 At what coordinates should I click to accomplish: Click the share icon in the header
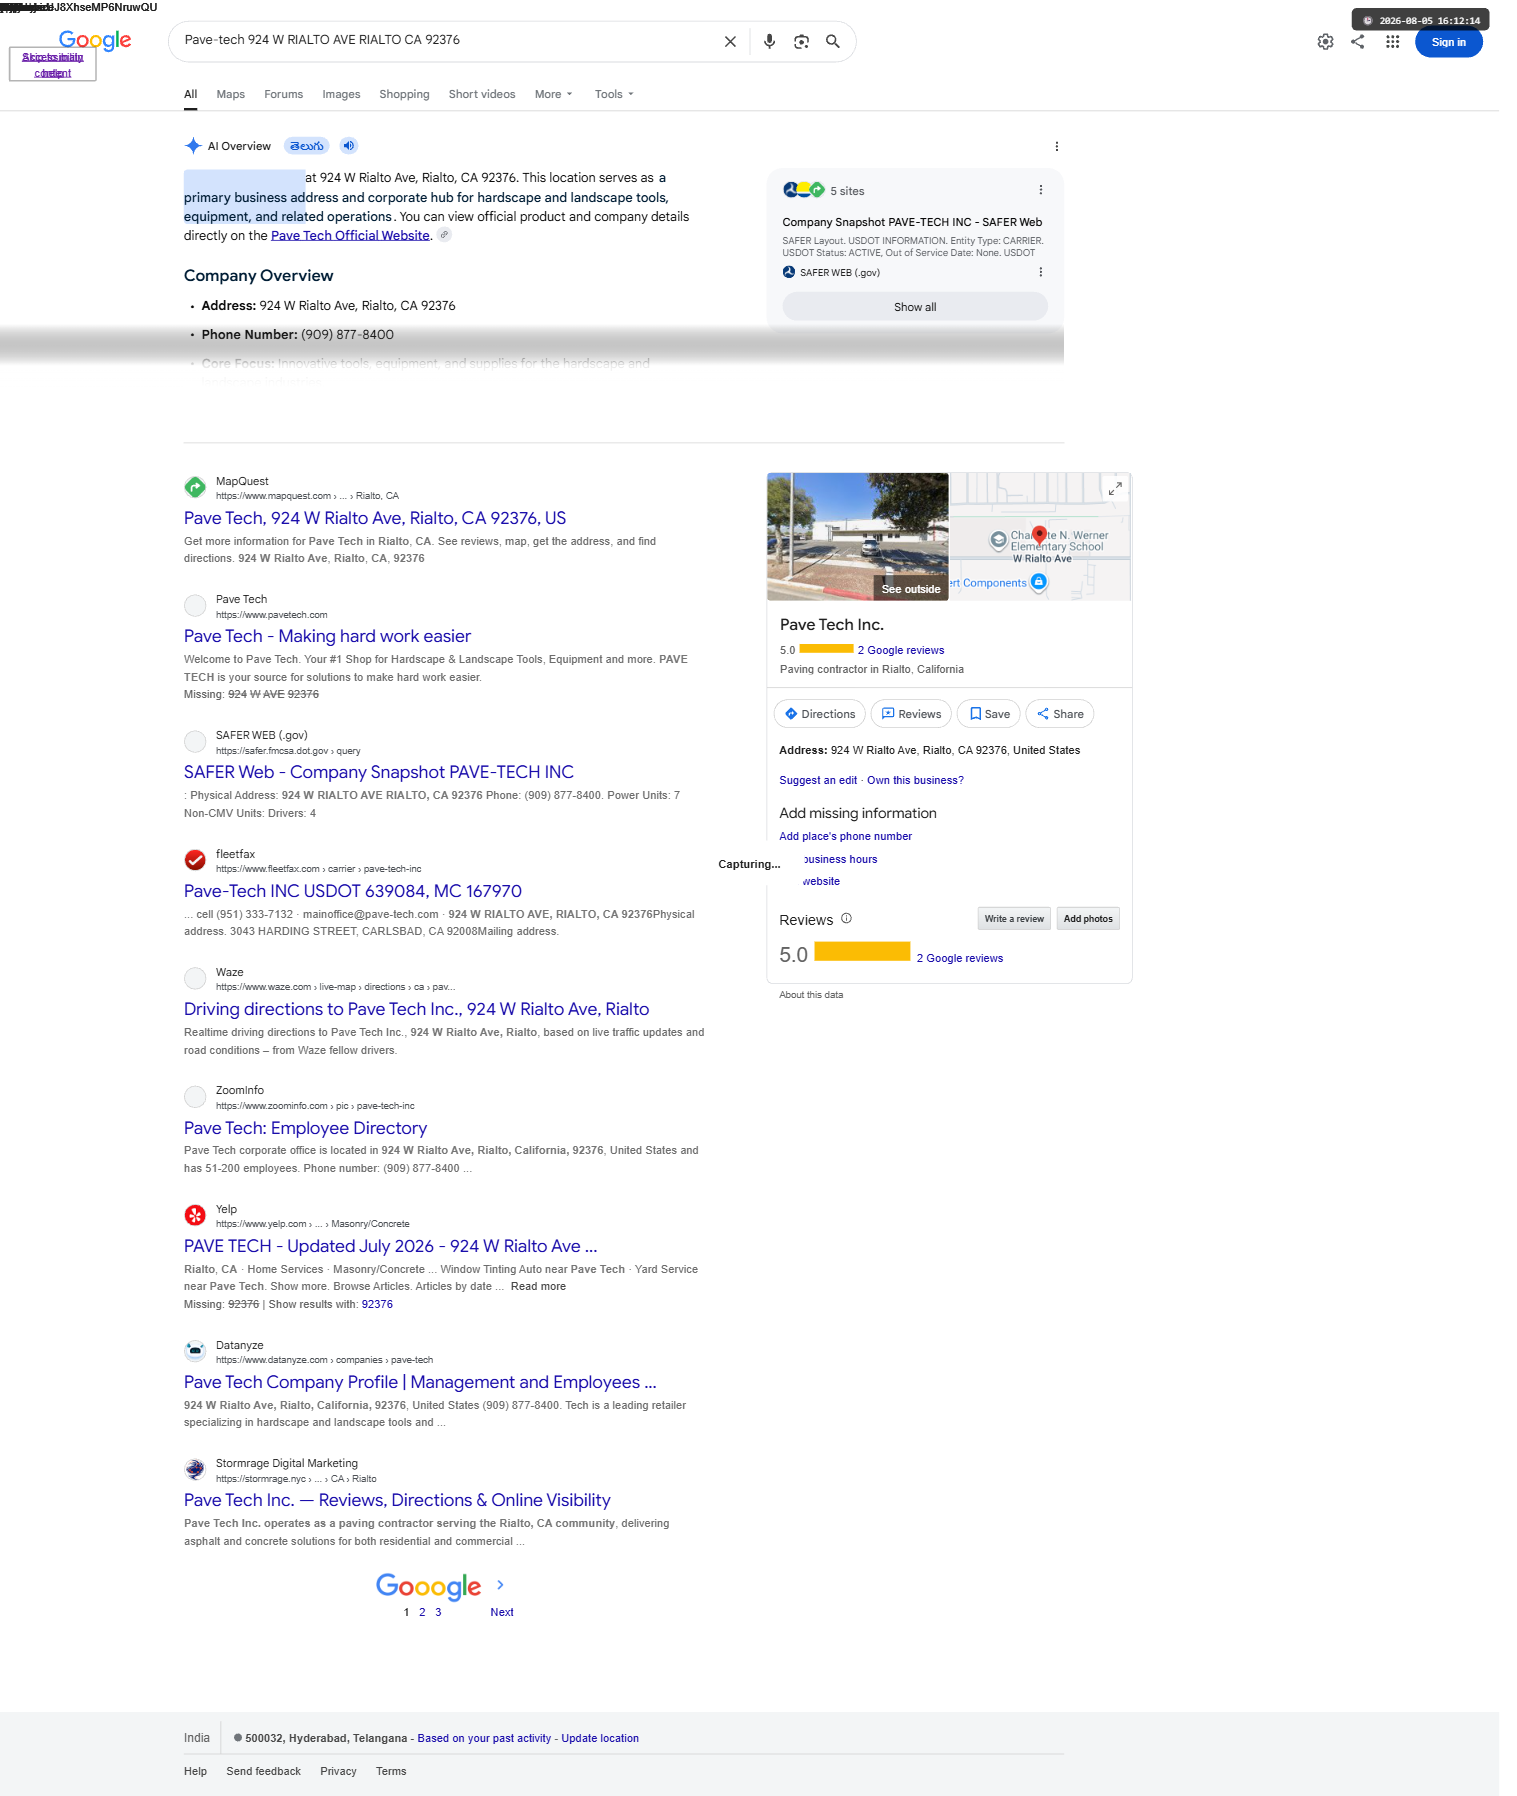tap(1357, 42)
